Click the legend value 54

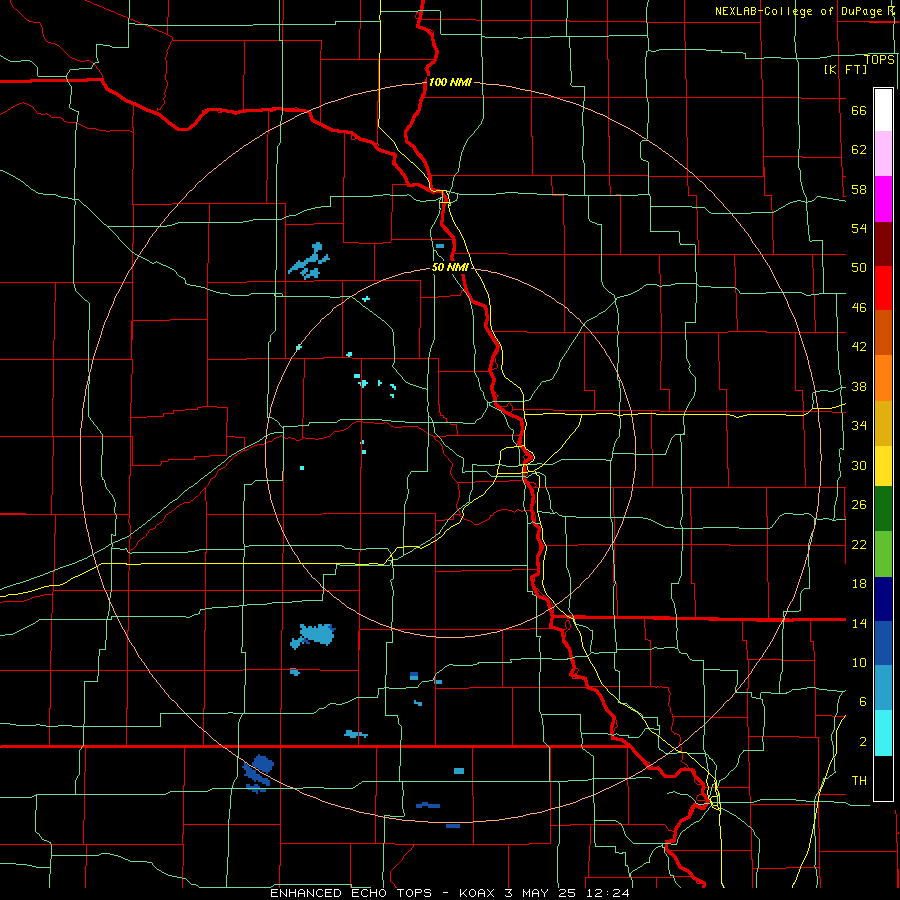coord(859,228)
